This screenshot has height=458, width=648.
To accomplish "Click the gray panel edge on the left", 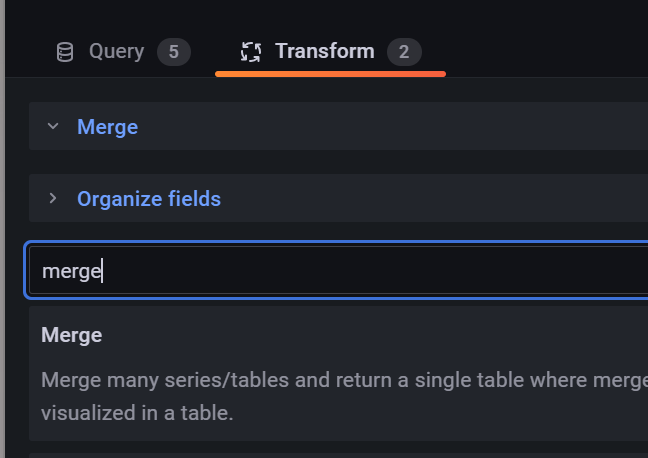I will pyautogui.click(x=2, y=229).
